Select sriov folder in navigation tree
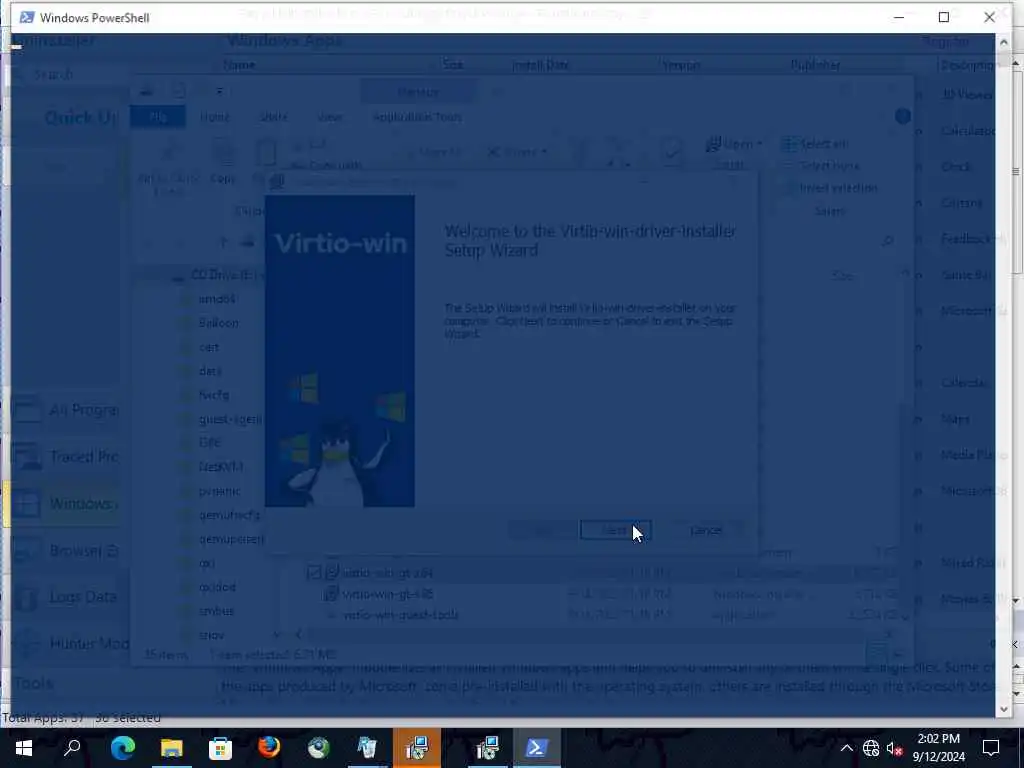This screenshot has height=768, width=1024. tap(212, 635)
